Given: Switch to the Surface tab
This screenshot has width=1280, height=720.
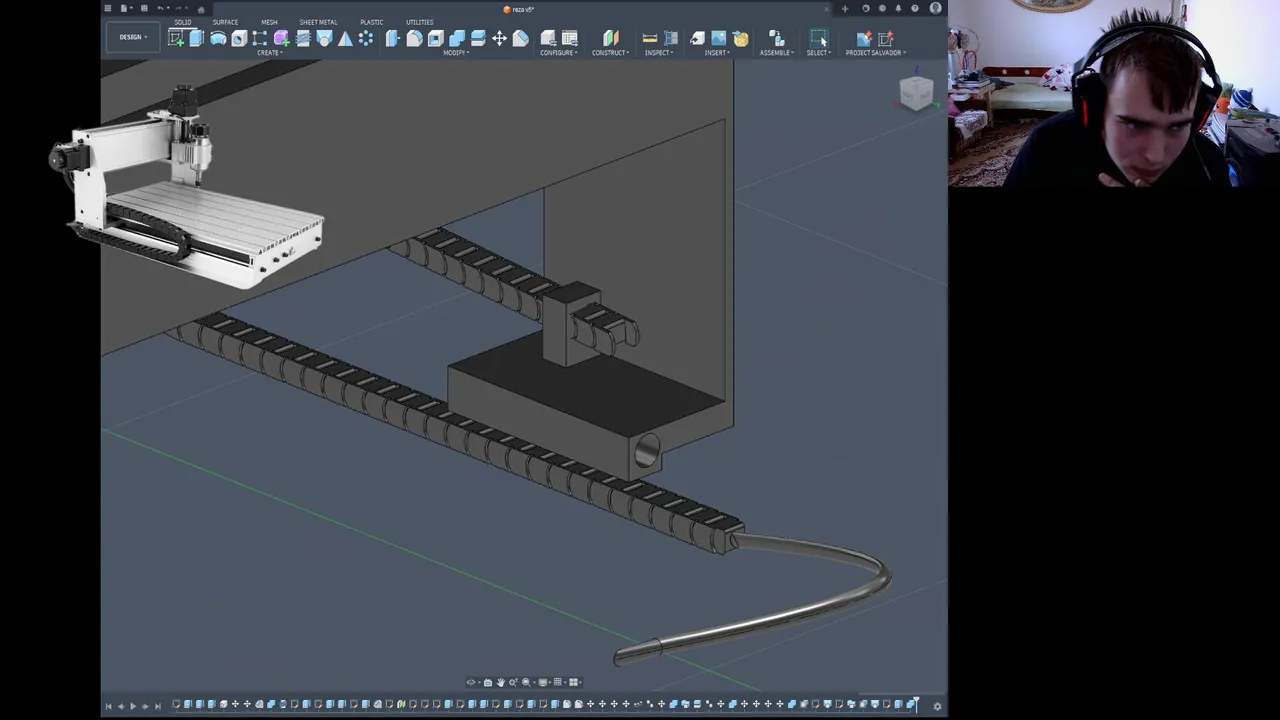Looking at the screenshot, I should point(225,22).
